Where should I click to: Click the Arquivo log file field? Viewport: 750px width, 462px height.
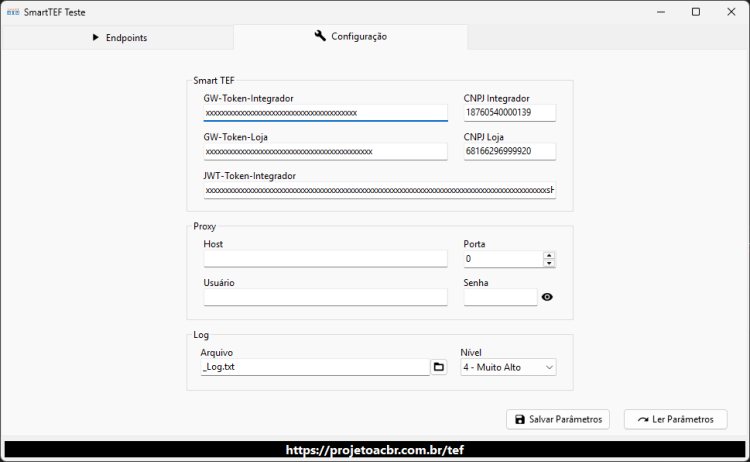click(315, 367)
